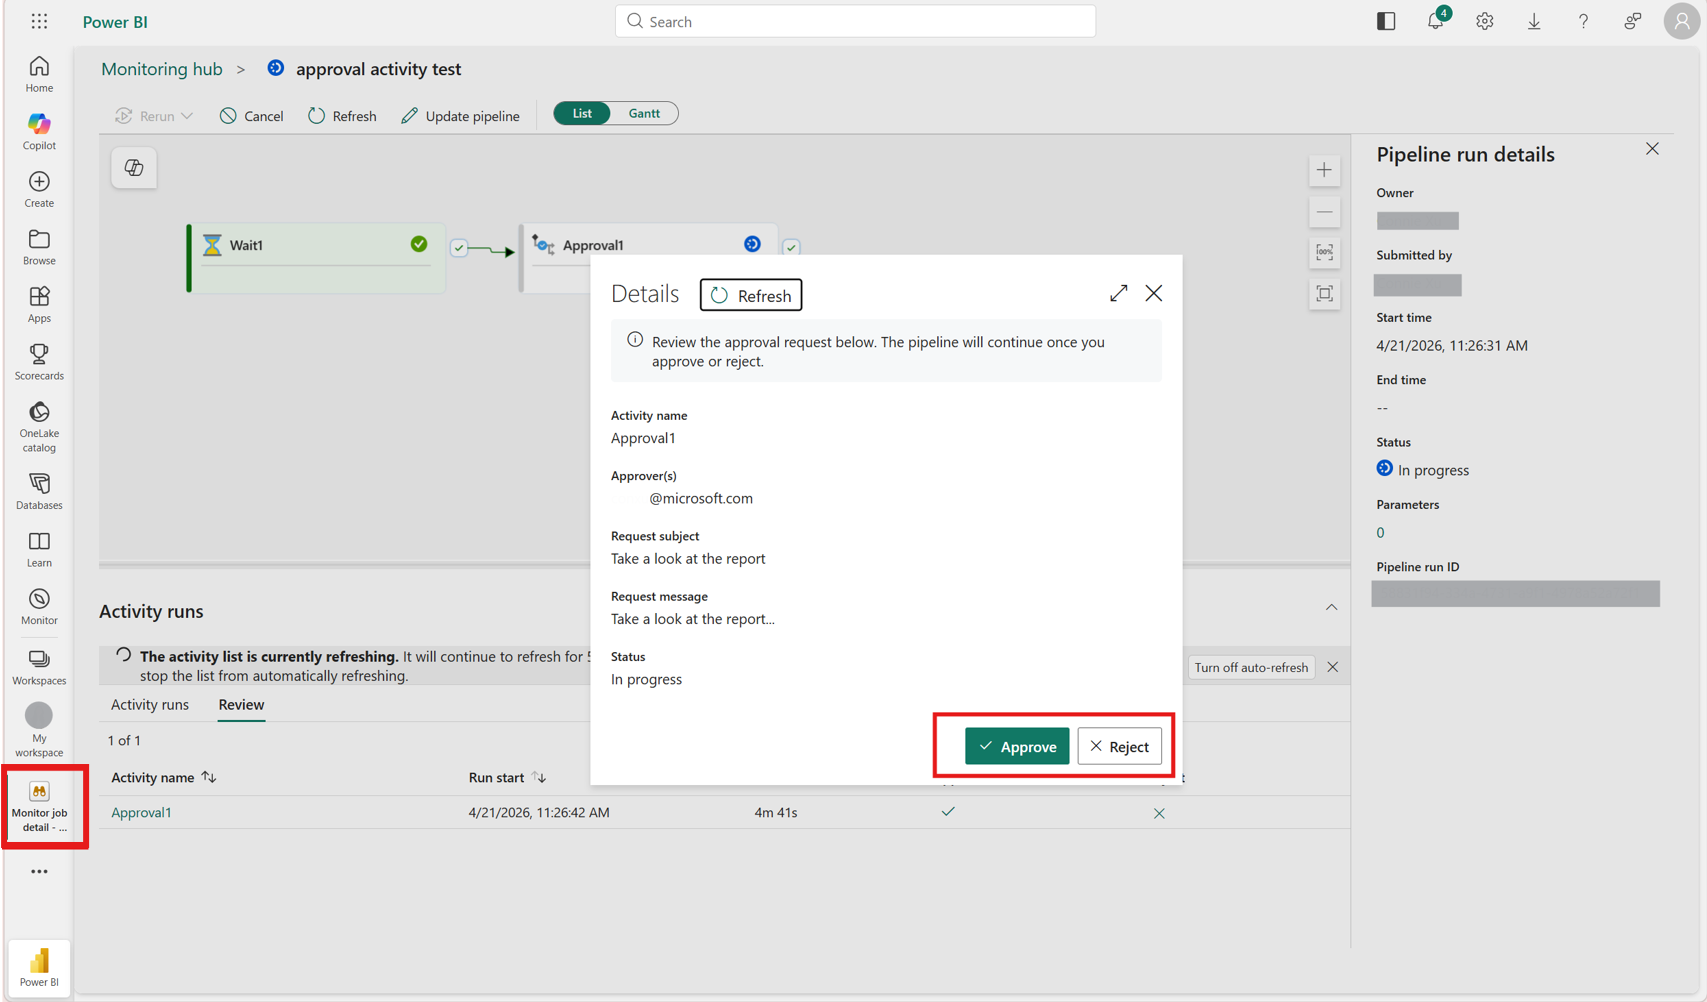
Task: Expand the Details dialog to full size
Action: (x=1118, y=293)
